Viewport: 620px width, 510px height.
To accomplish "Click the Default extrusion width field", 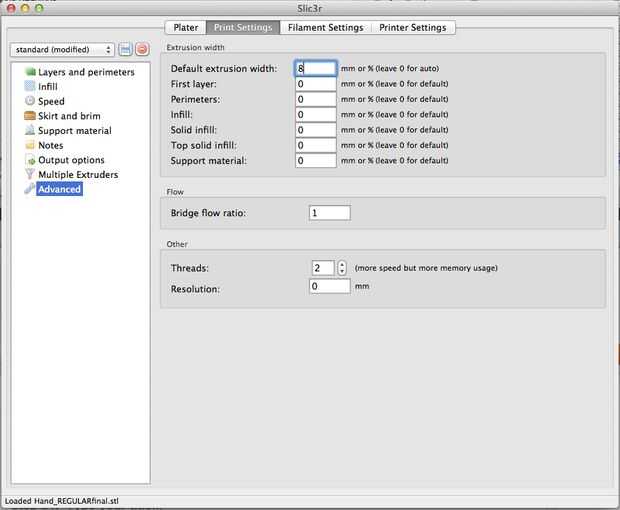I will click(x=316, y=68).
